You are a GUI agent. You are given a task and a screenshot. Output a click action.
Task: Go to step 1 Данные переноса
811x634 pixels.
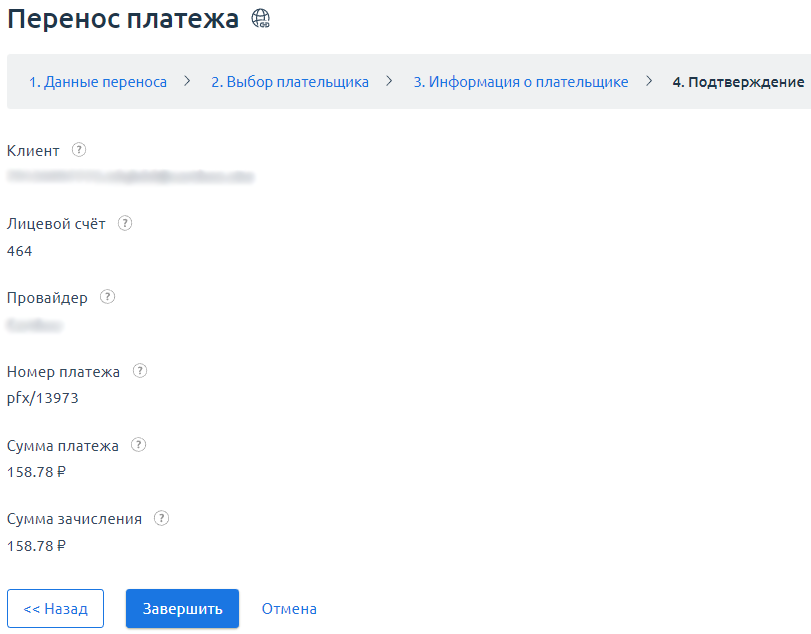98,82
